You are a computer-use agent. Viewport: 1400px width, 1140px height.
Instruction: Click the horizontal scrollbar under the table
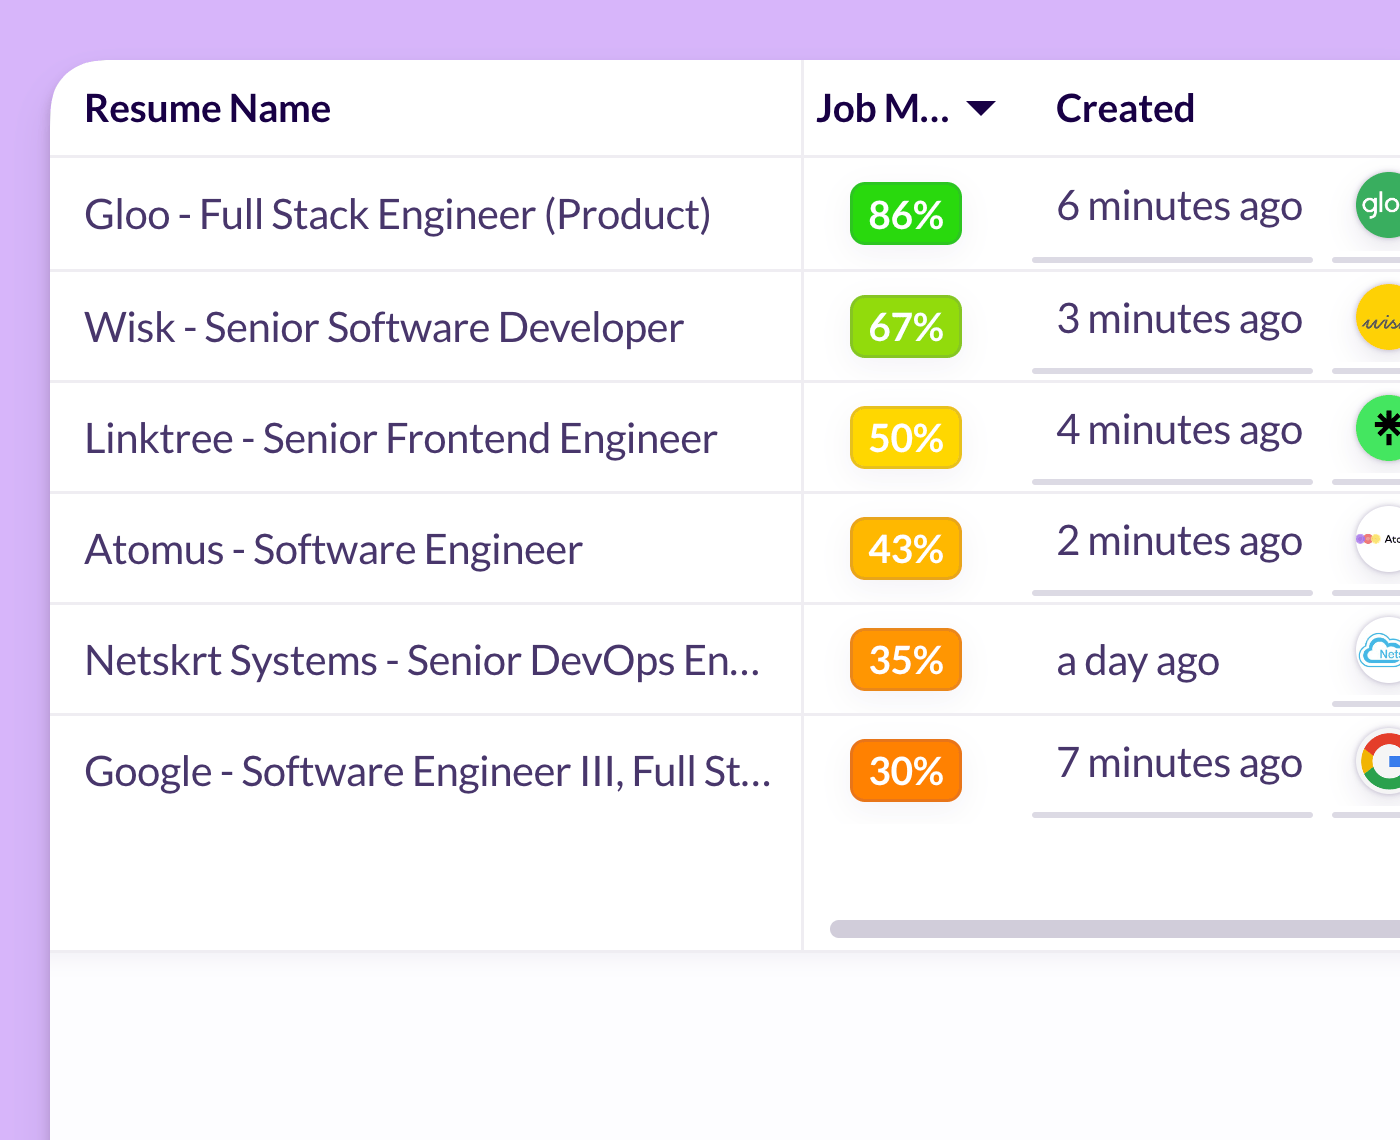pos(1115,929)
